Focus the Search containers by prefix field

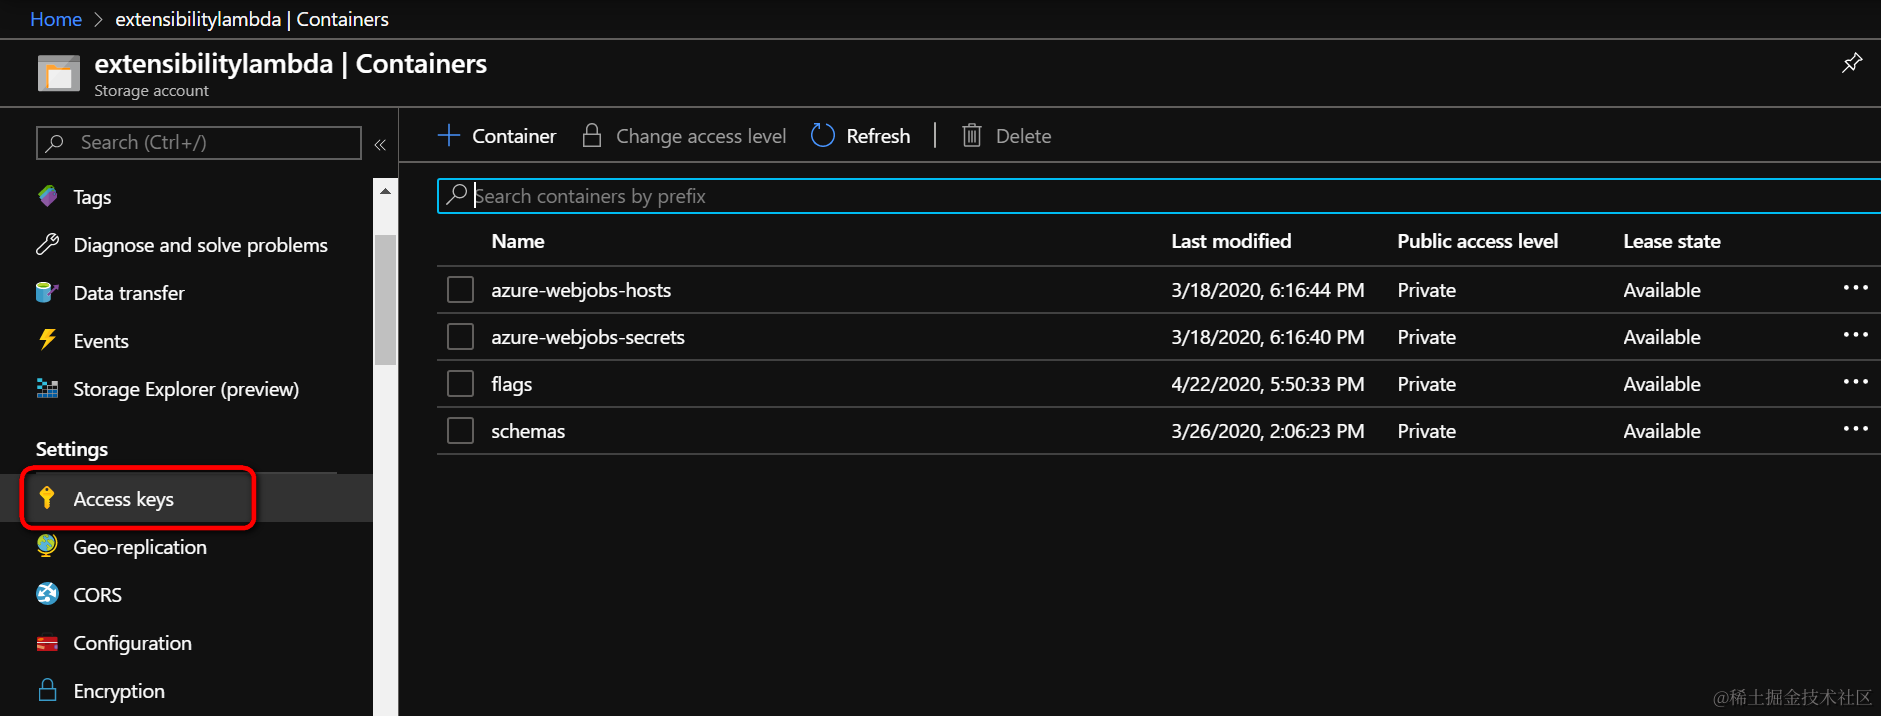[1159, 196]
